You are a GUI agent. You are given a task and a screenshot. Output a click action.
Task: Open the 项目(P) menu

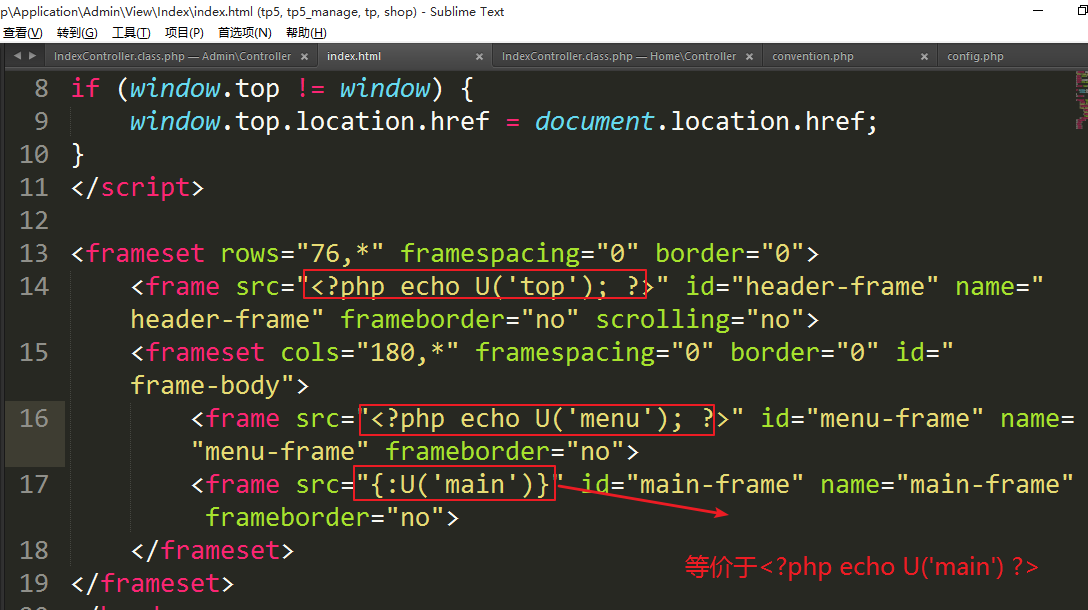point(184,33)
